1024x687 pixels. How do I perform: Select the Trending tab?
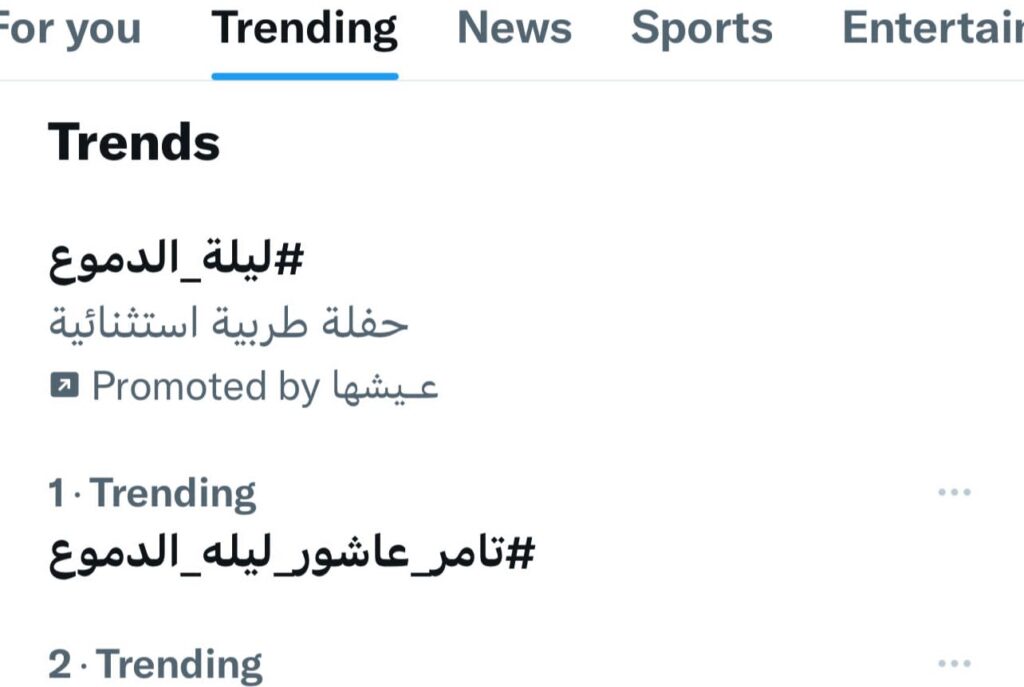click(305, 30)
